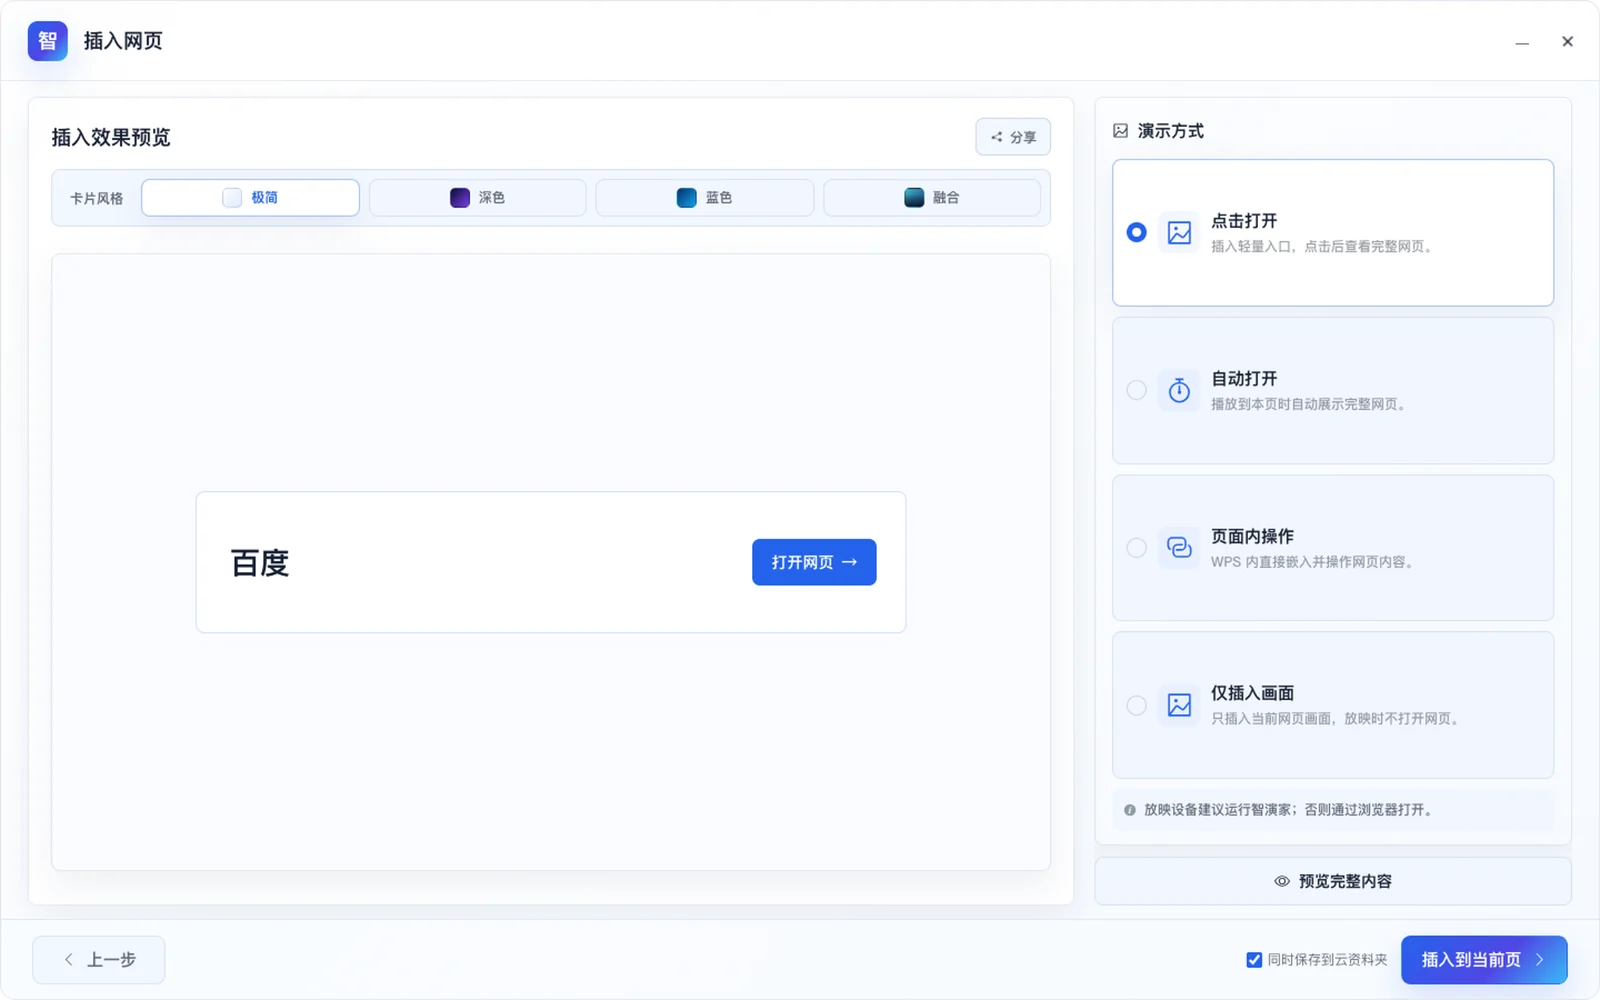Click the 智 app logo icon

47,41
